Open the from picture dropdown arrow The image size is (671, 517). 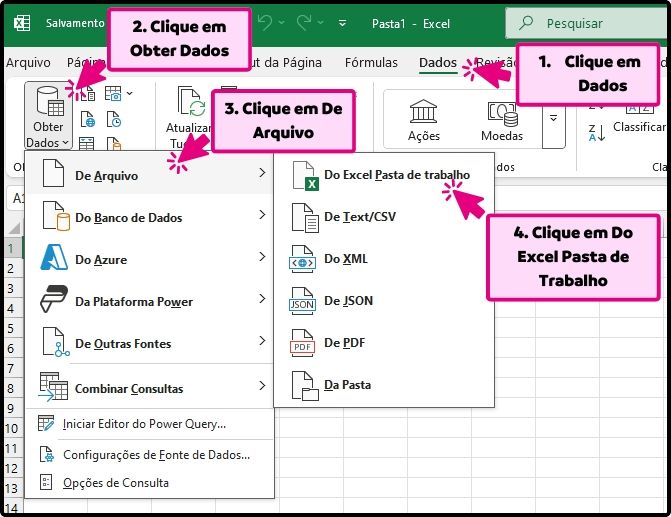coord(130,93)
